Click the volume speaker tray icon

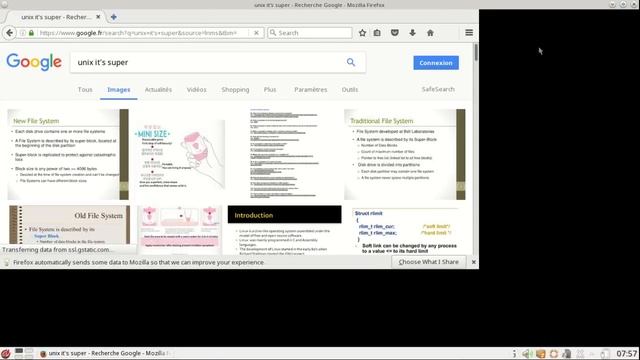tap(526, 354)
